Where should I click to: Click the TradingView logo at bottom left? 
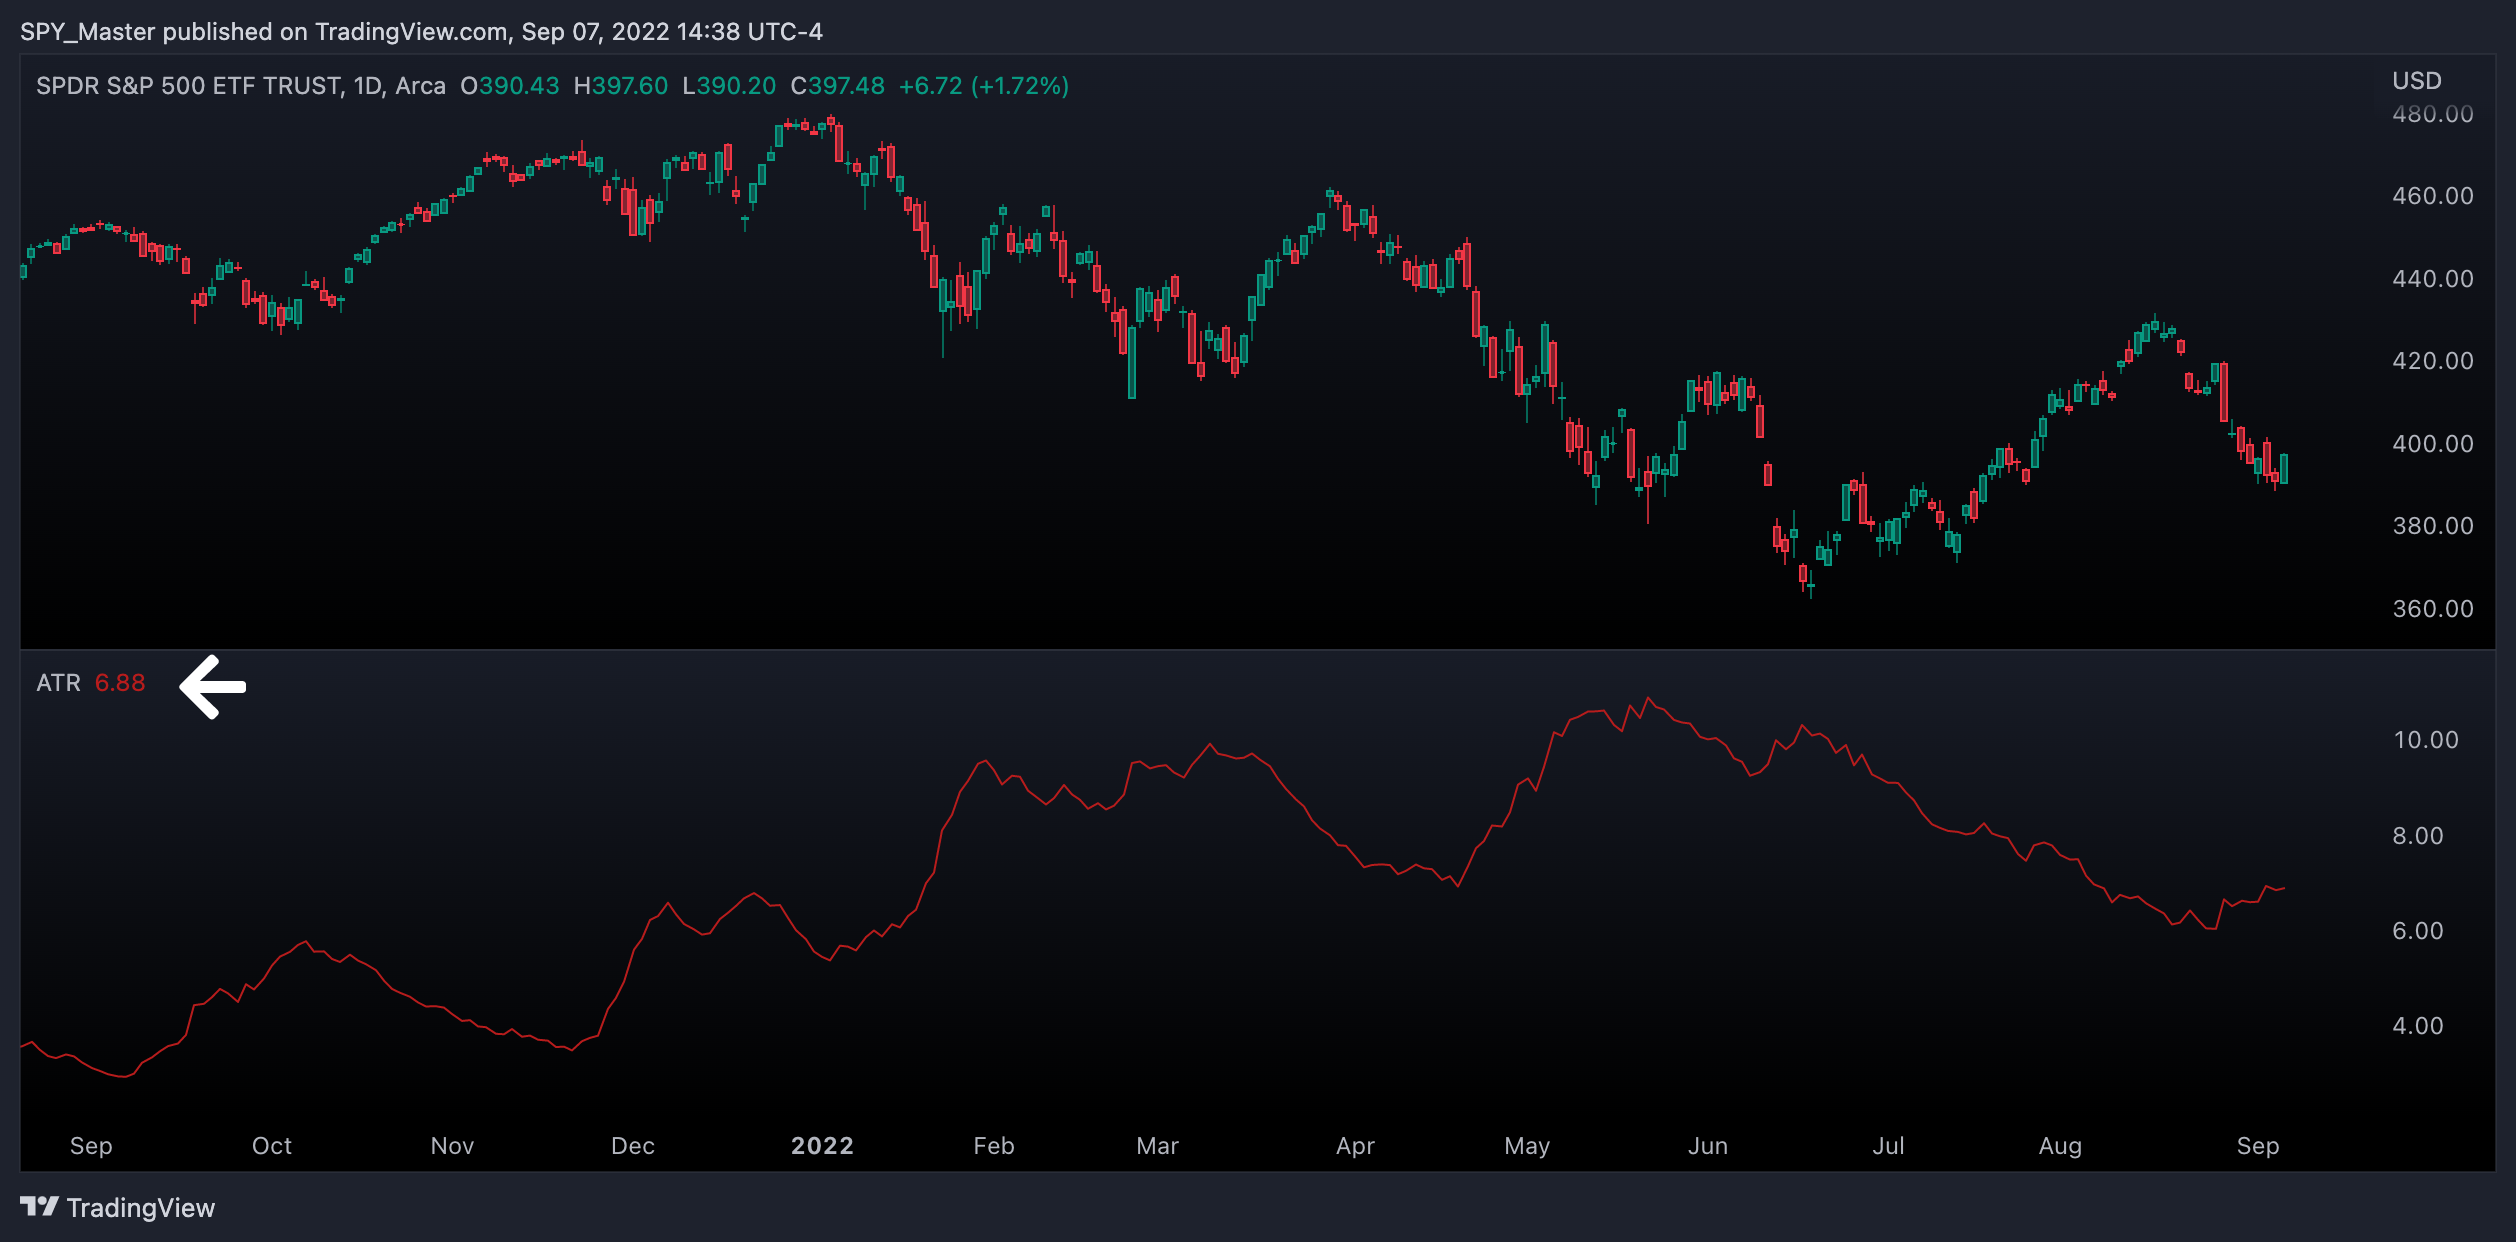(x=117, y=1207)
